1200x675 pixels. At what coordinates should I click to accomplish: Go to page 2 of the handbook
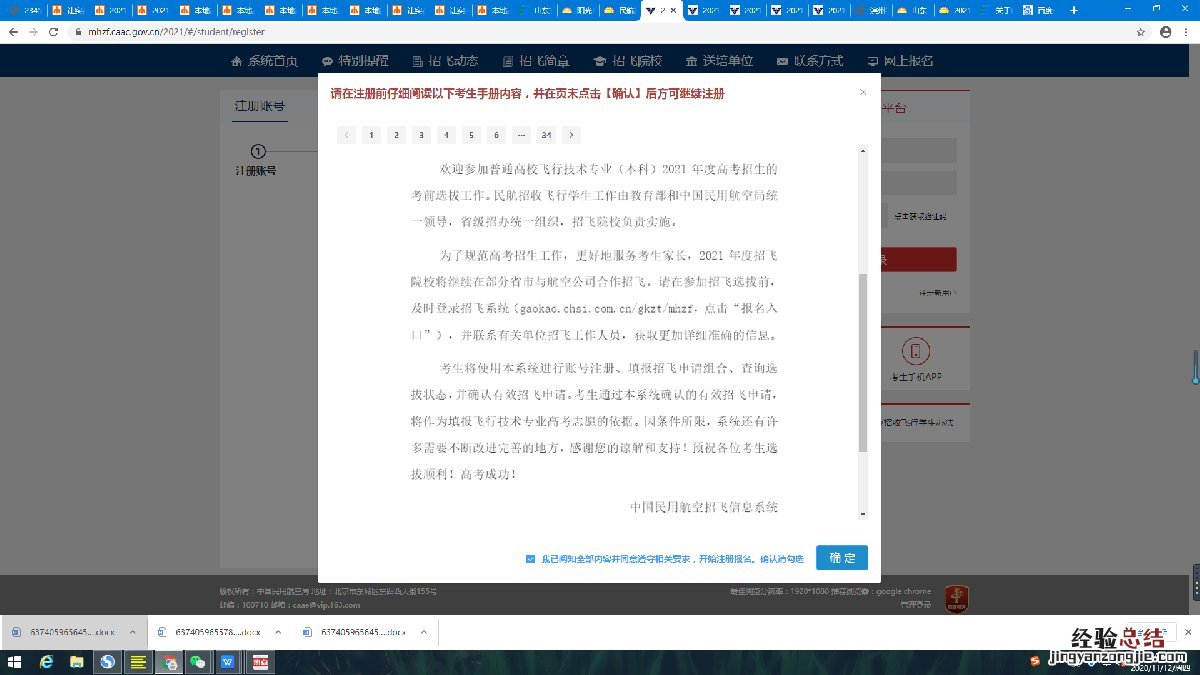pyautogui.click(x=396, y=135)
